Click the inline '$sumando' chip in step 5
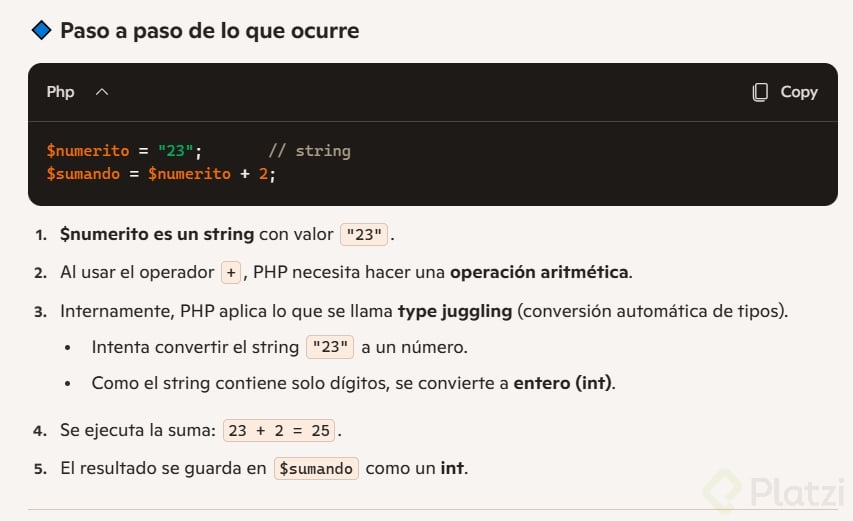 [x=316, y=468]
